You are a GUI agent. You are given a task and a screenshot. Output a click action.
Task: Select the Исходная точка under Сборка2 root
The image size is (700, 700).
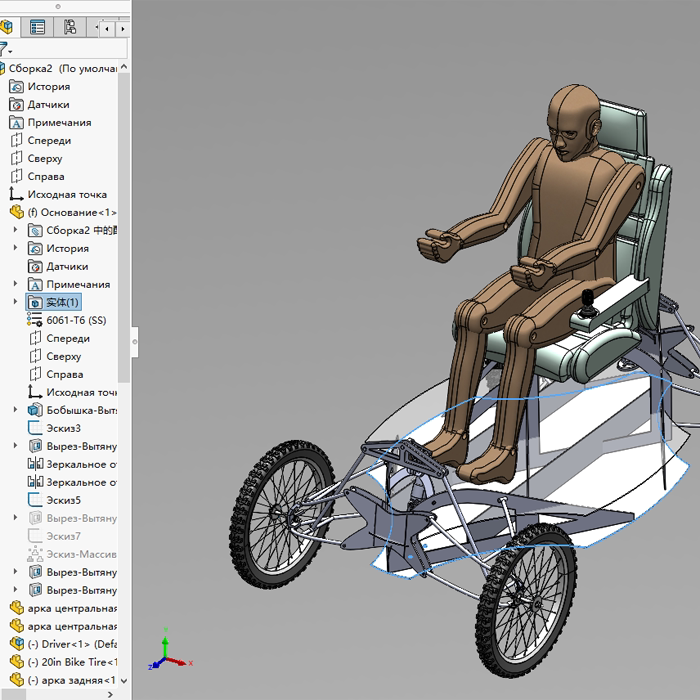(66, 194)
